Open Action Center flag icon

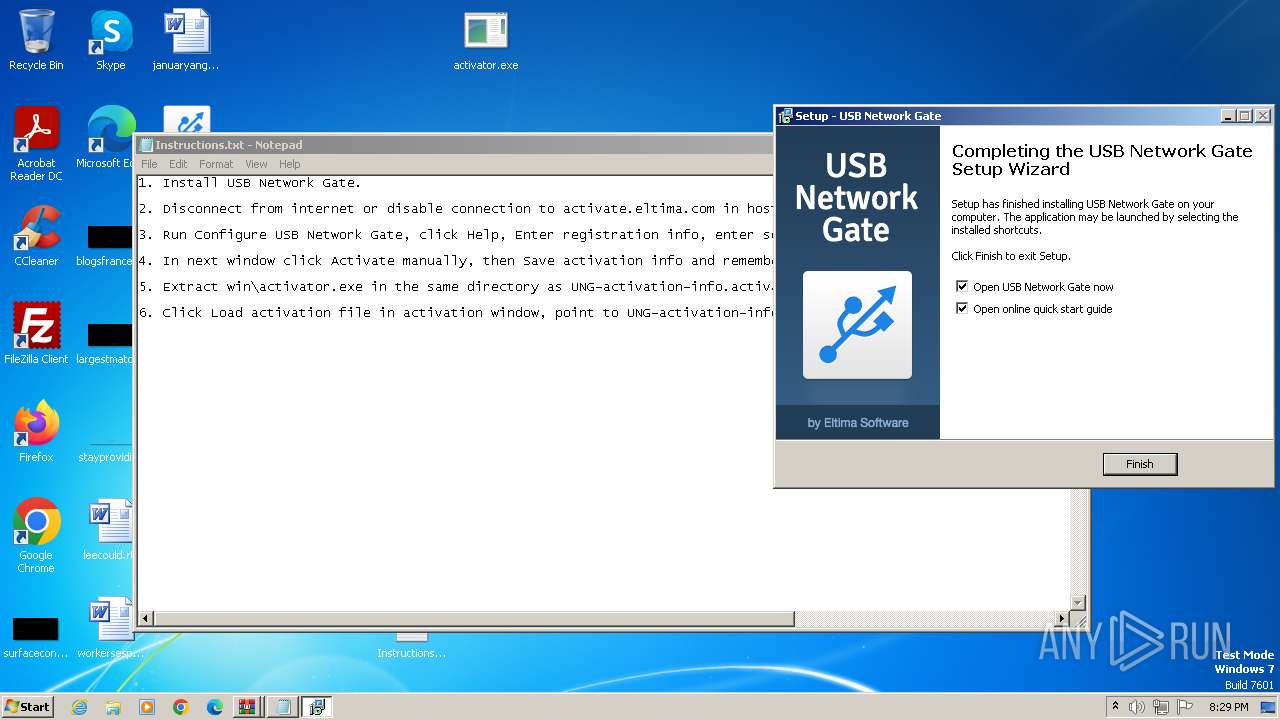click(1184, 707)
